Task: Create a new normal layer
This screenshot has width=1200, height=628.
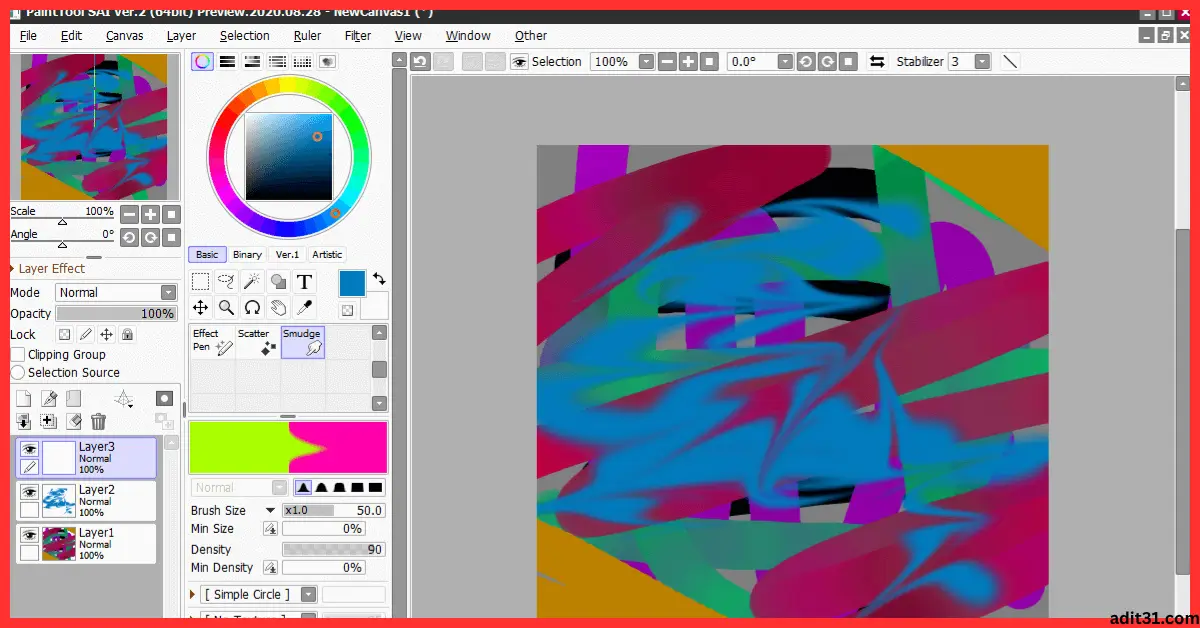Action: click(x=23, y=399)
